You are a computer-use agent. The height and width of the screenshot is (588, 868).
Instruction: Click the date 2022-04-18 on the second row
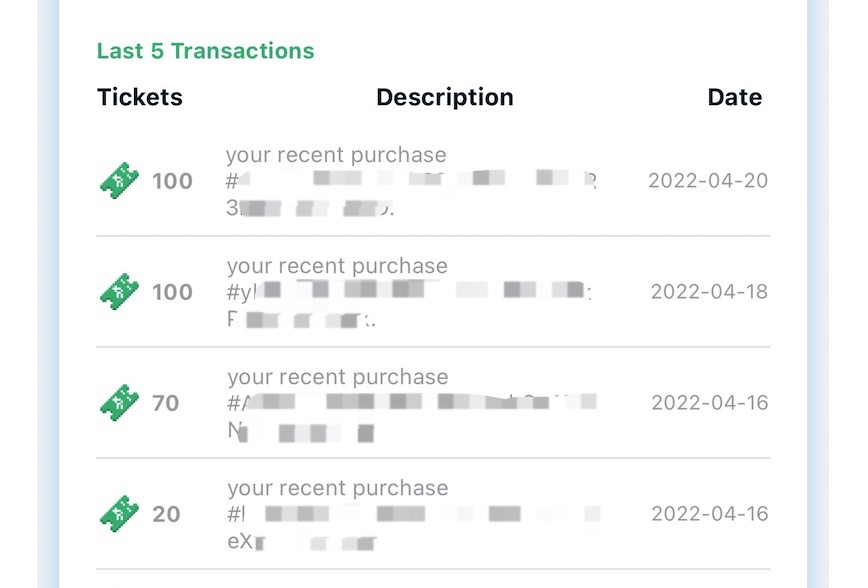[x=707, y=292]
